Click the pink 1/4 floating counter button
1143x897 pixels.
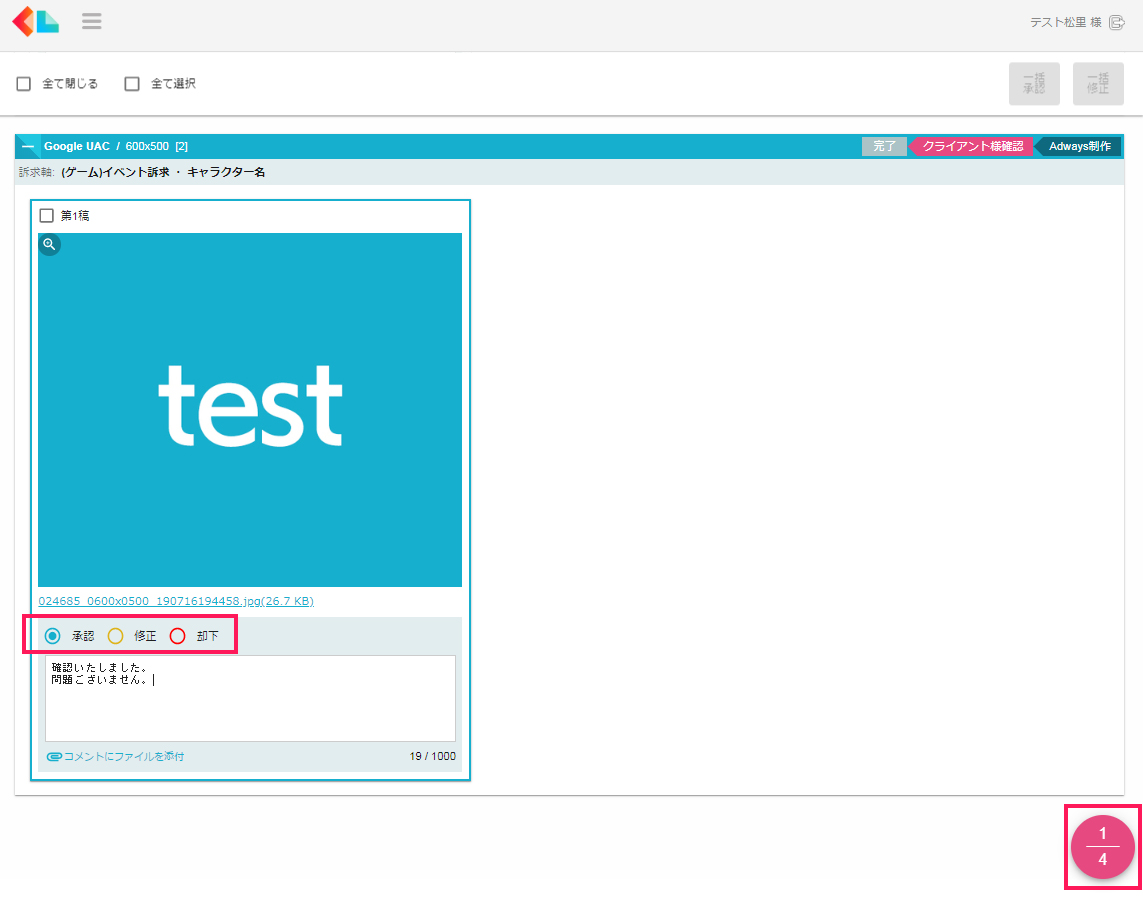pyautogui.click(x=1102, y=846)
